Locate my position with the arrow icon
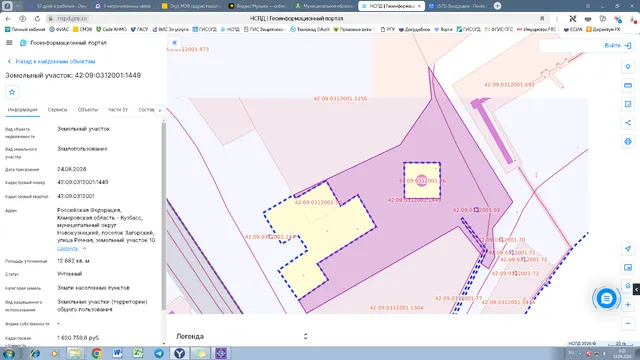Screen dimensions: 640x360 (x=628, y=249)
